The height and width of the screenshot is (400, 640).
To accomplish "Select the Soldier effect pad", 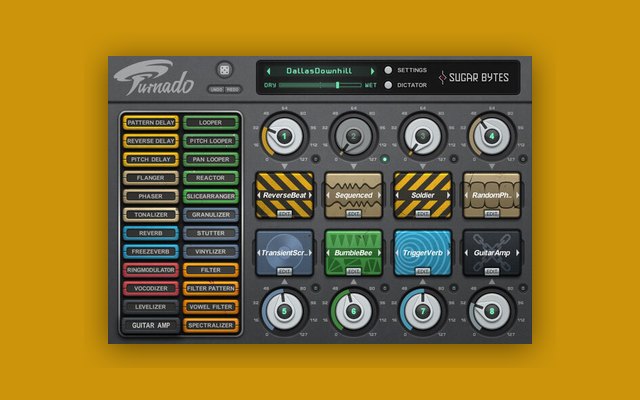I will pos(422,195).
